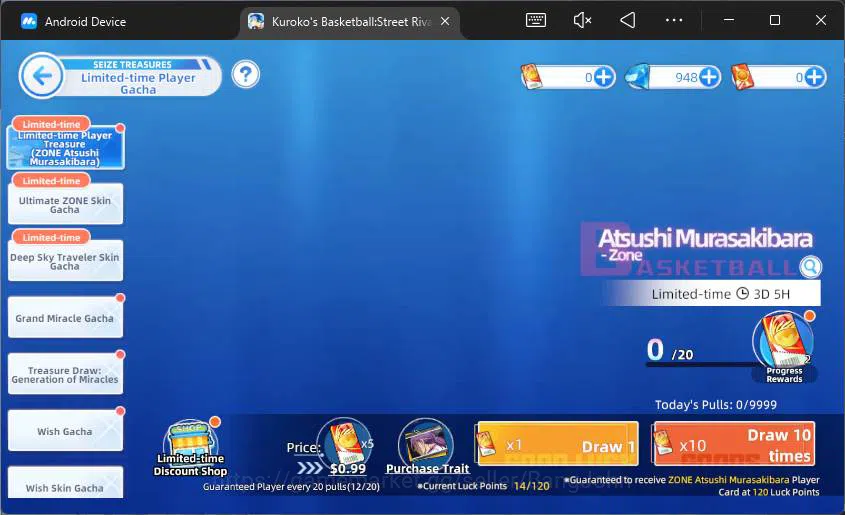
Task: Add diamonds with the plus beside 948
Action: tap(710, 77)
